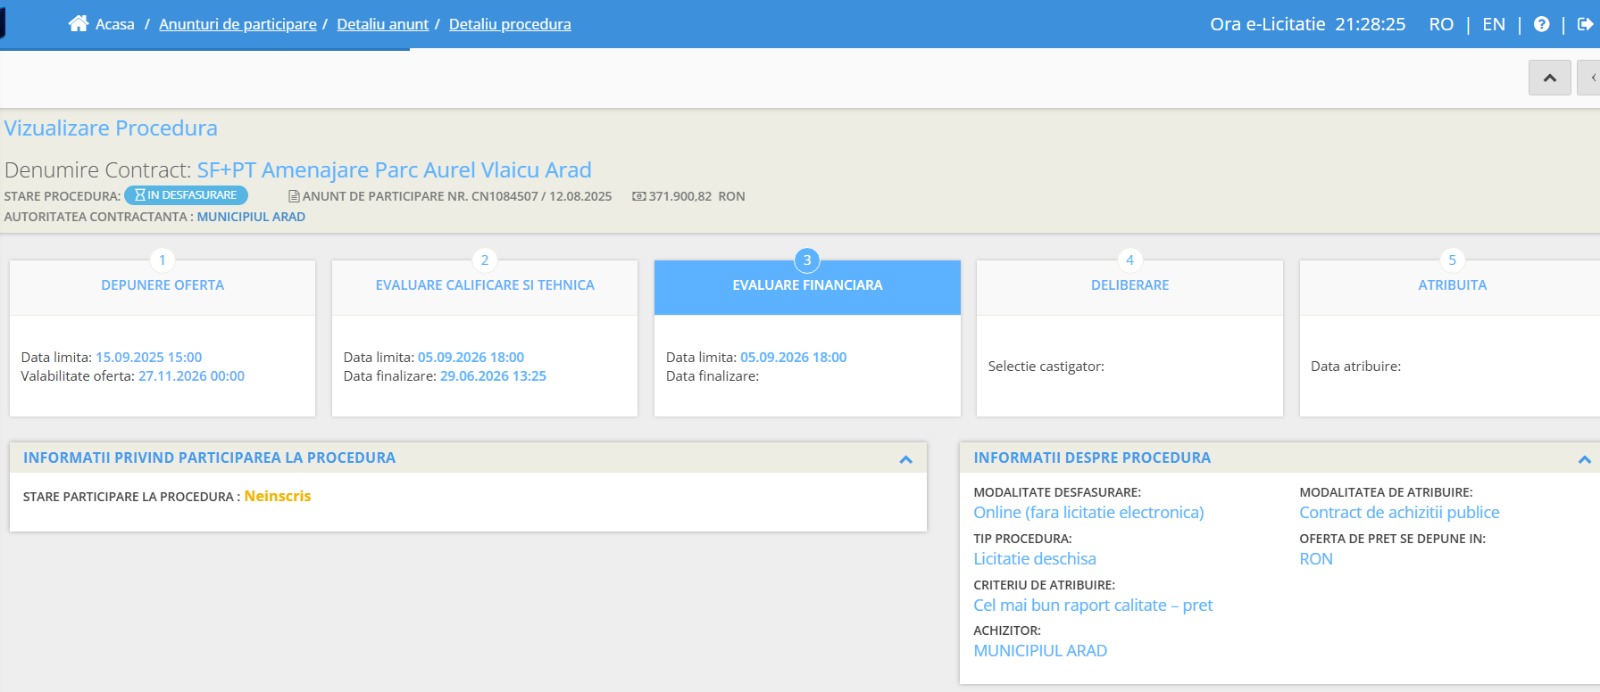This screenshot has height=692, width=1600.
Task: Go to Acasa breadcrumb
Action: 114,24
